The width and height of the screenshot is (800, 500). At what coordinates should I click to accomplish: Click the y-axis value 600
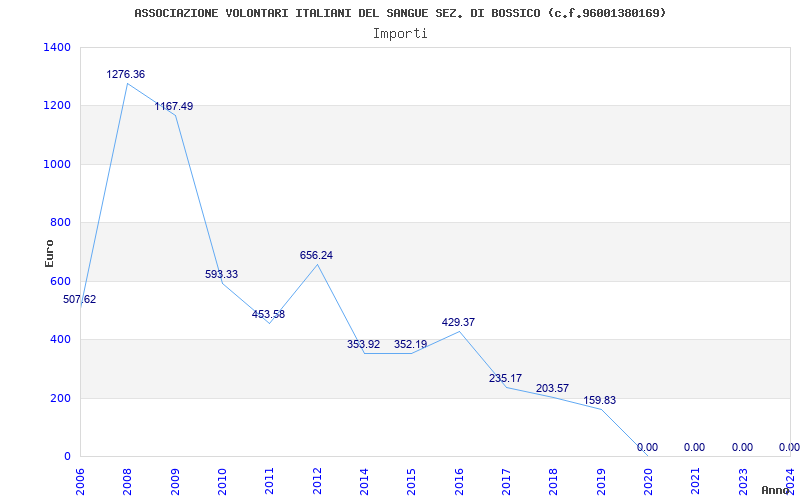(x=60, y=281)
